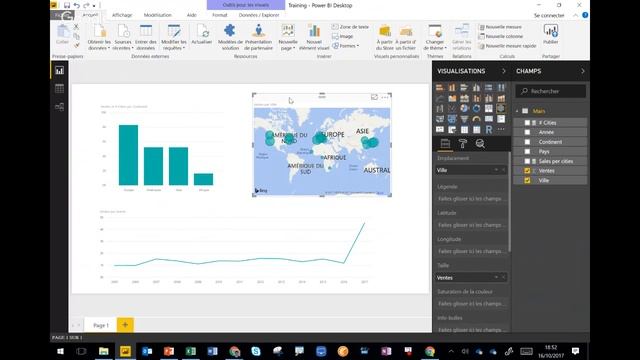
Task: Check the # Cities field
Action: click(x=527, y=122)
